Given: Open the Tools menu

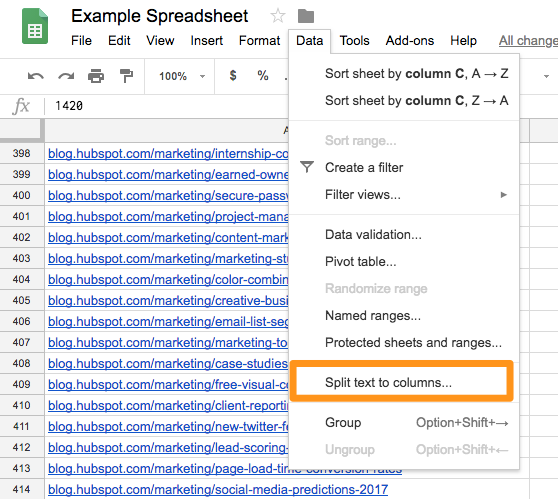Looking at the screenshot, I should click(354, 41).
